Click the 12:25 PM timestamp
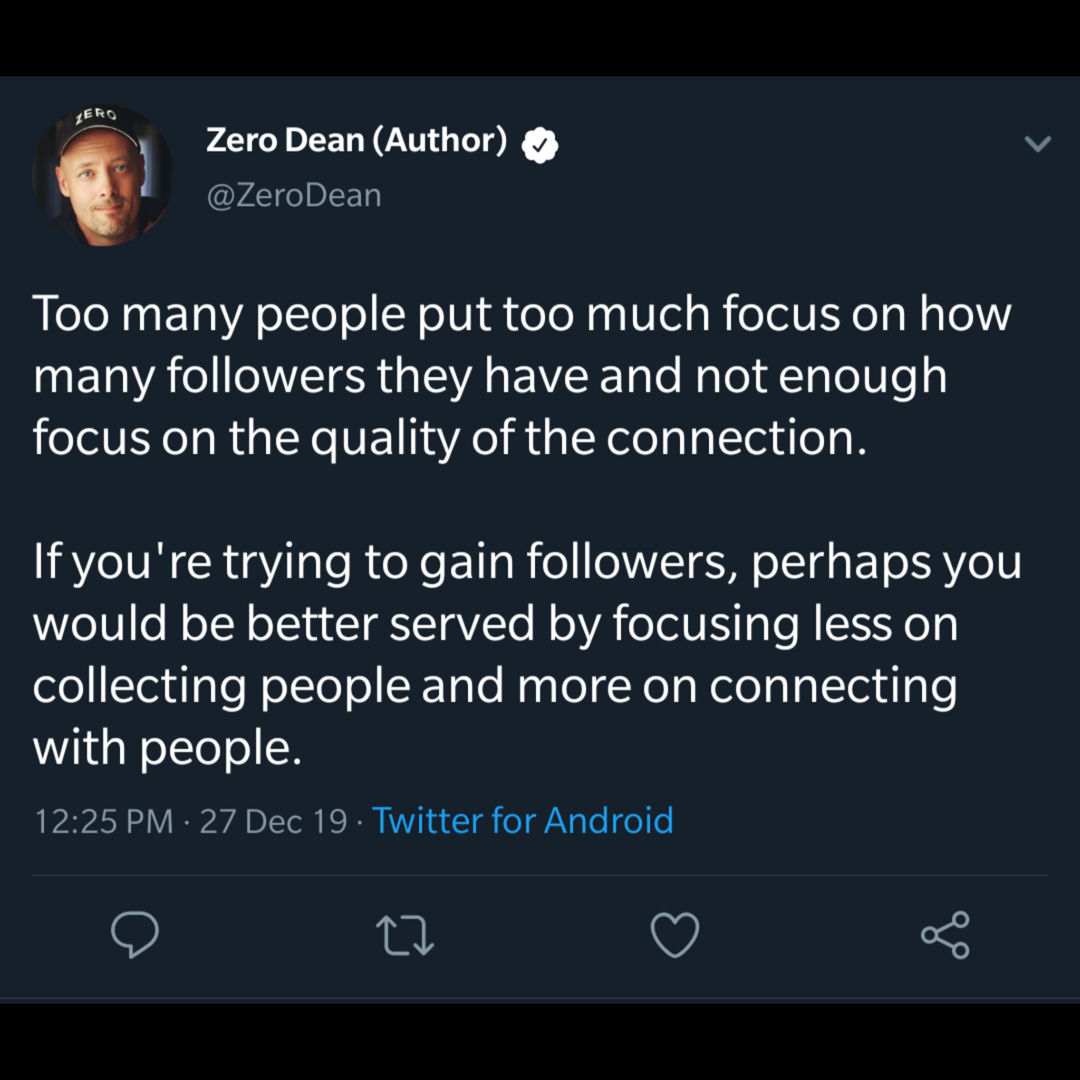The width and height of the screenshot is (1080, 1080). (103, 821)
